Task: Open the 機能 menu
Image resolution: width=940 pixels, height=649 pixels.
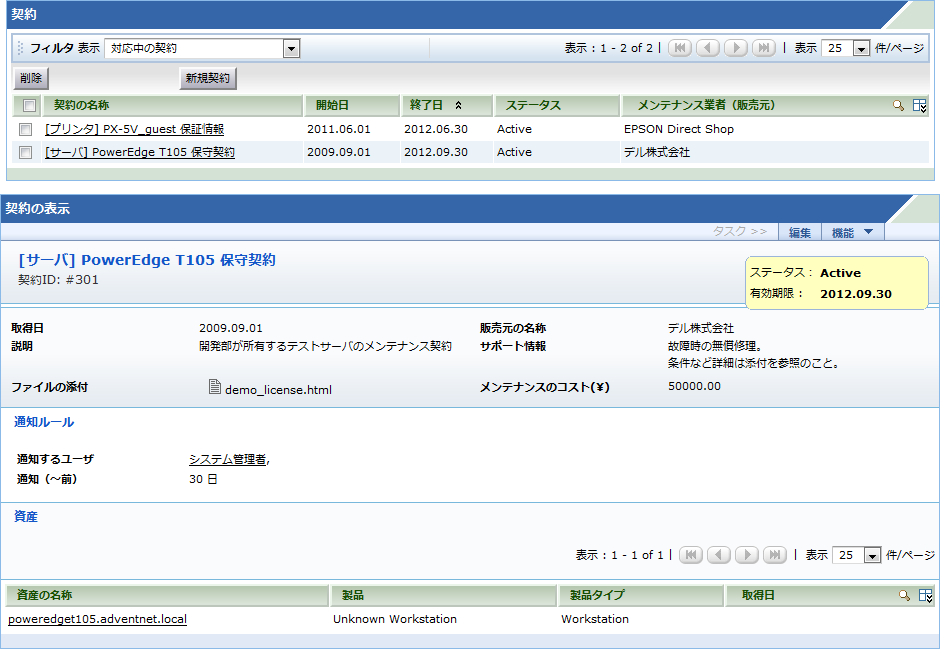Action: click(x=852, y=232)
